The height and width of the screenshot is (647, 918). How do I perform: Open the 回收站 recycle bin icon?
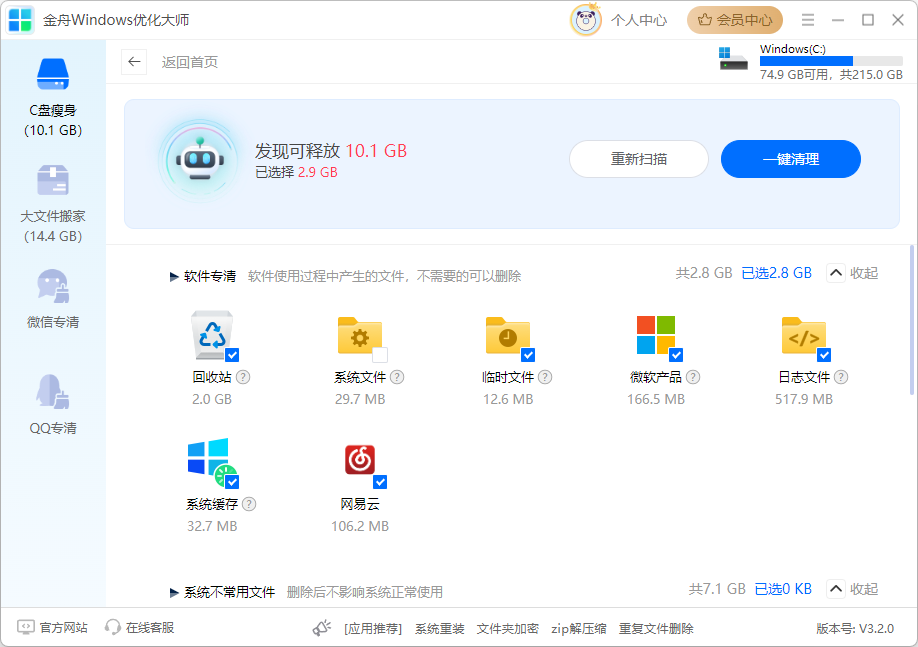[x=211, y=336]
